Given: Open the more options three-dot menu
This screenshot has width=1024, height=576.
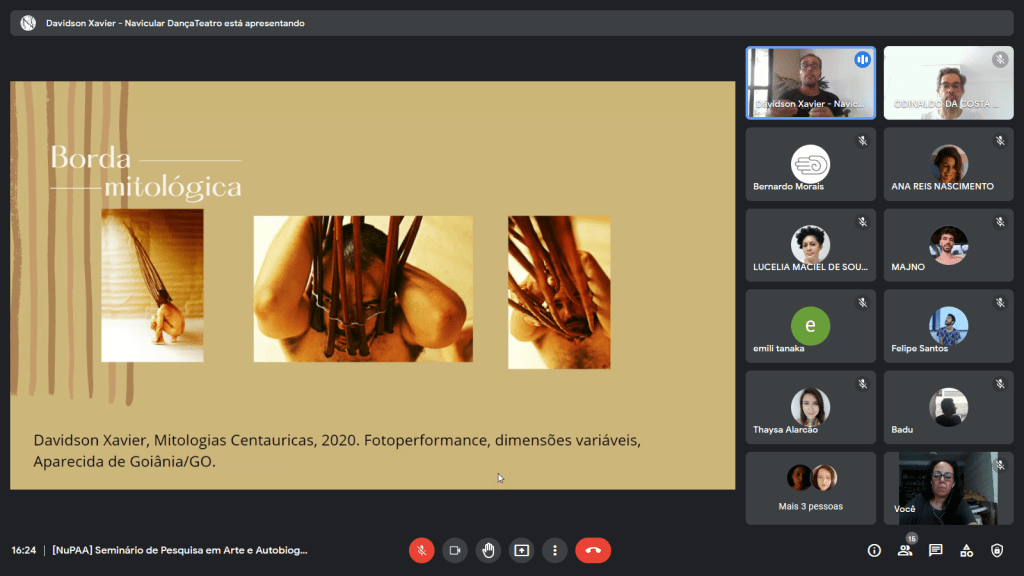Looking at the screenshot, I should [554, 550].
